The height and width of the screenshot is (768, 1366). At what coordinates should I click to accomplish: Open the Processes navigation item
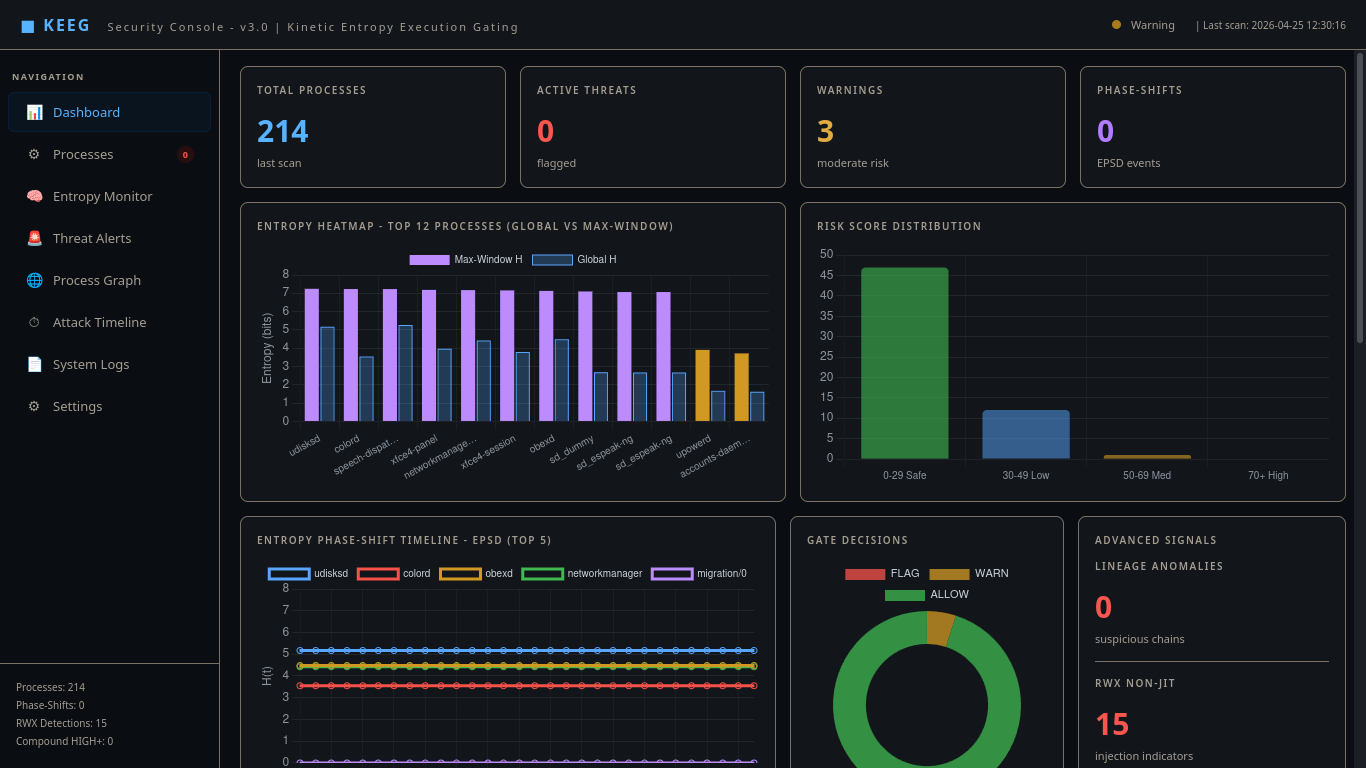point(109,154)
